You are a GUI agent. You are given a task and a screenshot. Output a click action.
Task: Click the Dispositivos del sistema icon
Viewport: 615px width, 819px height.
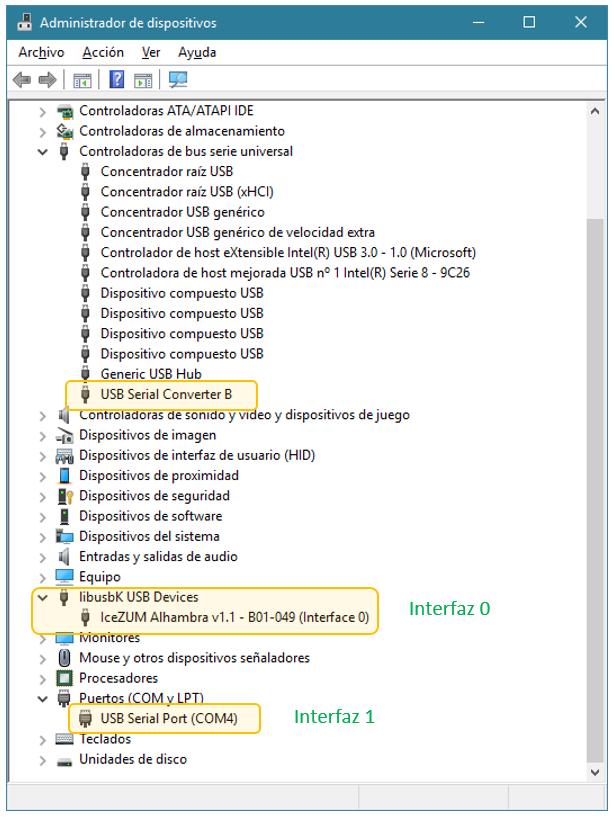(64, 536)
